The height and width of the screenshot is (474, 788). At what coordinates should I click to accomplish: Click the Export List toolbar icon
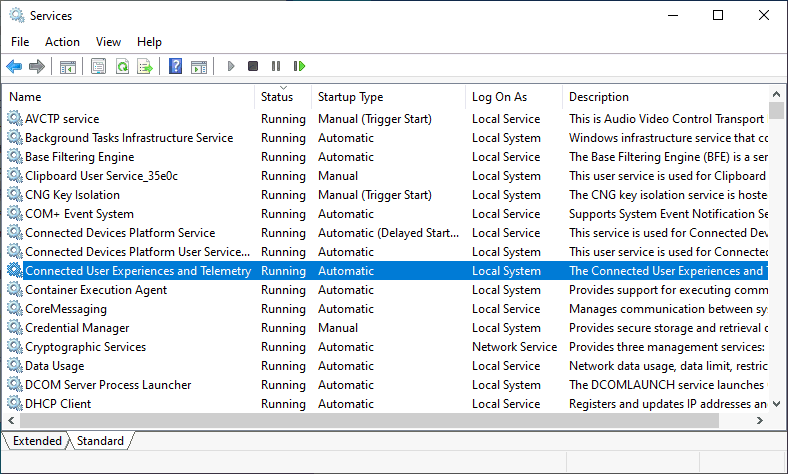tap(145, 66)
